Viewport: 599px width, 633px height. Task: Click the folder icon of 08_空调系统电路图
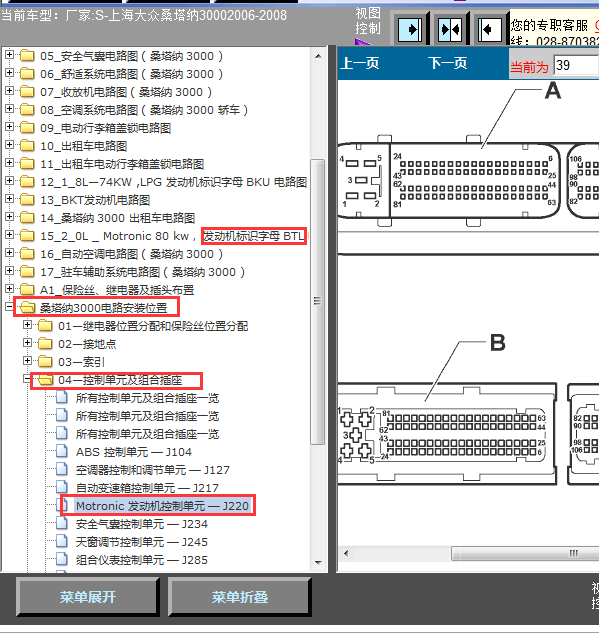27,109
